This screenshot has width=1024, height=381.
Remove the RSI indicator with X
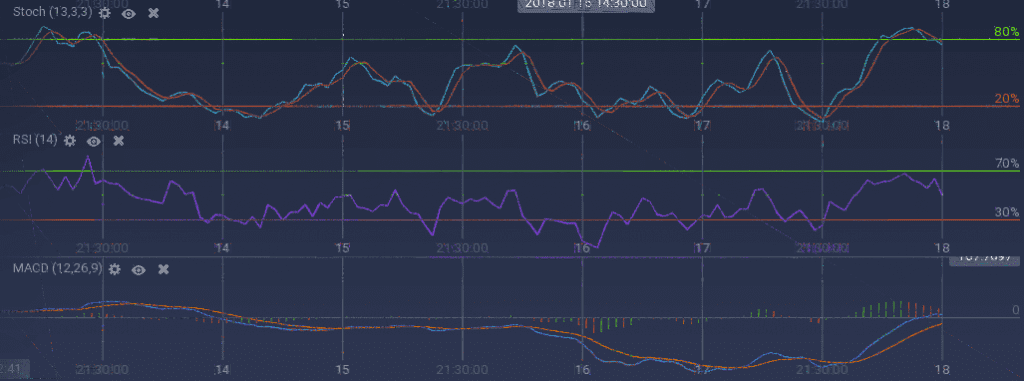click(x=118, y=140)
